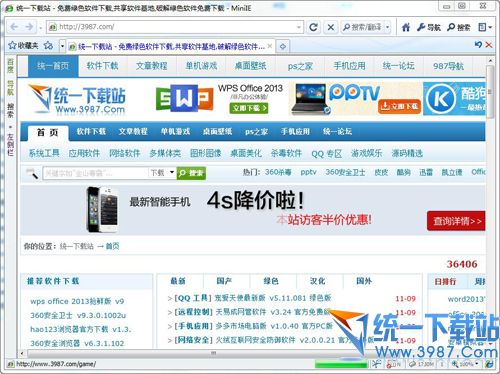Viewport: 500px width, 374px height.
Task: Click the undo closed tab arrow icon
Action: click(478, 44)
